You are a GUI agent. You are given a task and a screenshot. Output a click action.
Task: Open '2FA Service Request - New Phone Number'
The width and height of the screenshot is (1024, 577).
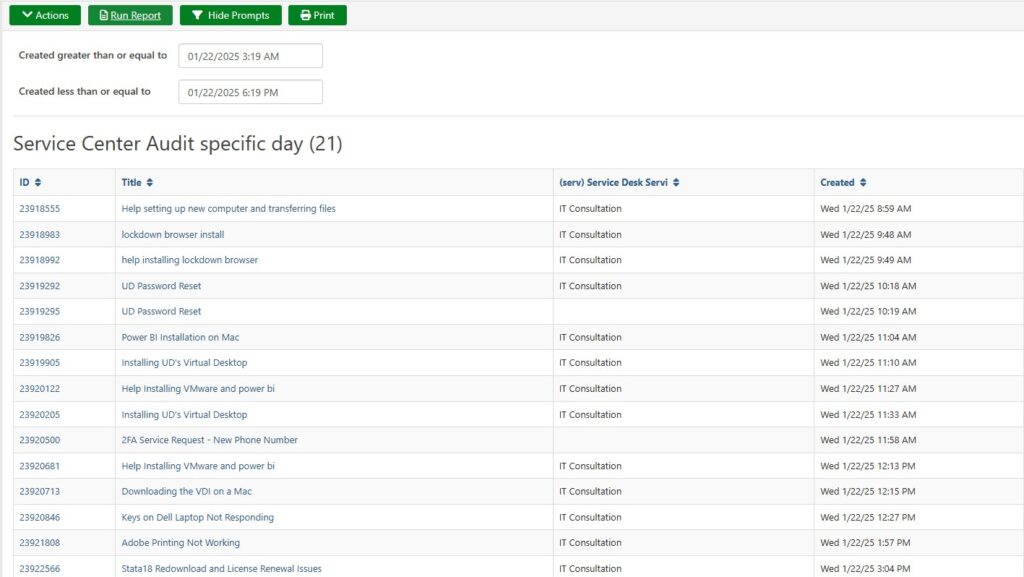pyautogui.click(x=209, y=440)
